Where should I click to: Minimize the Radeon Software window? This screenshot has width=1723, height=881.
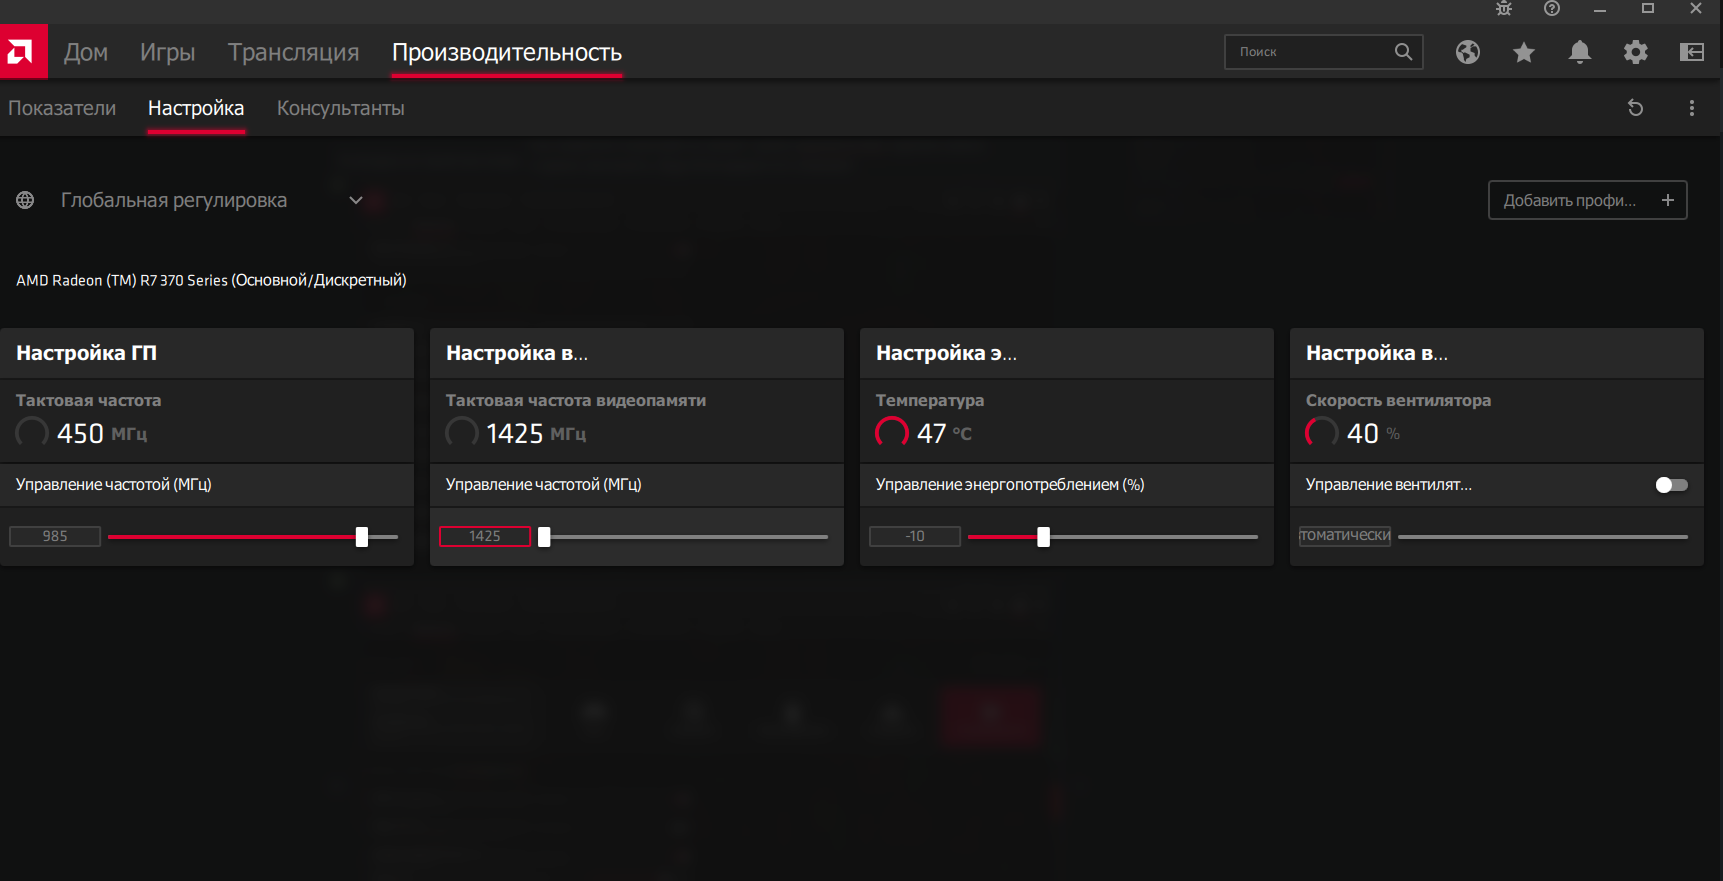point(1600,9)
